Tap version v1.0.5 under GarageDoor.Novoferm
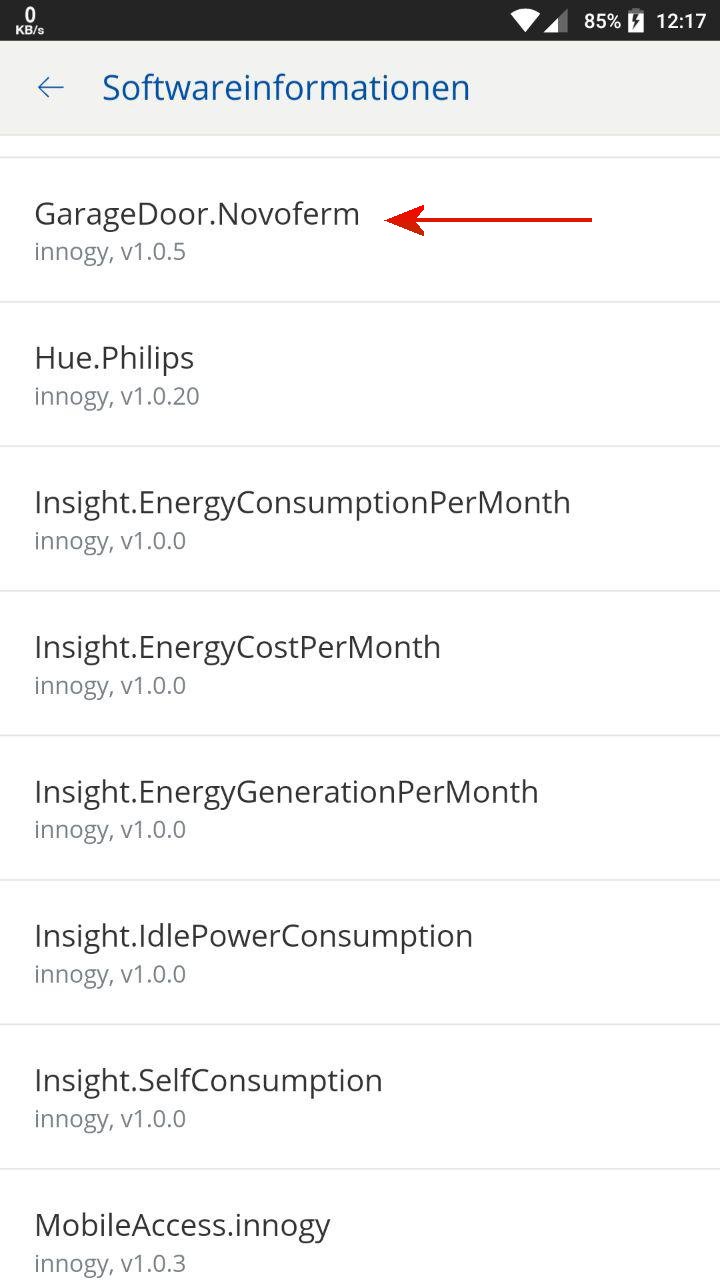The height and width of the screenshot is (1280, 720). (153, 252)
